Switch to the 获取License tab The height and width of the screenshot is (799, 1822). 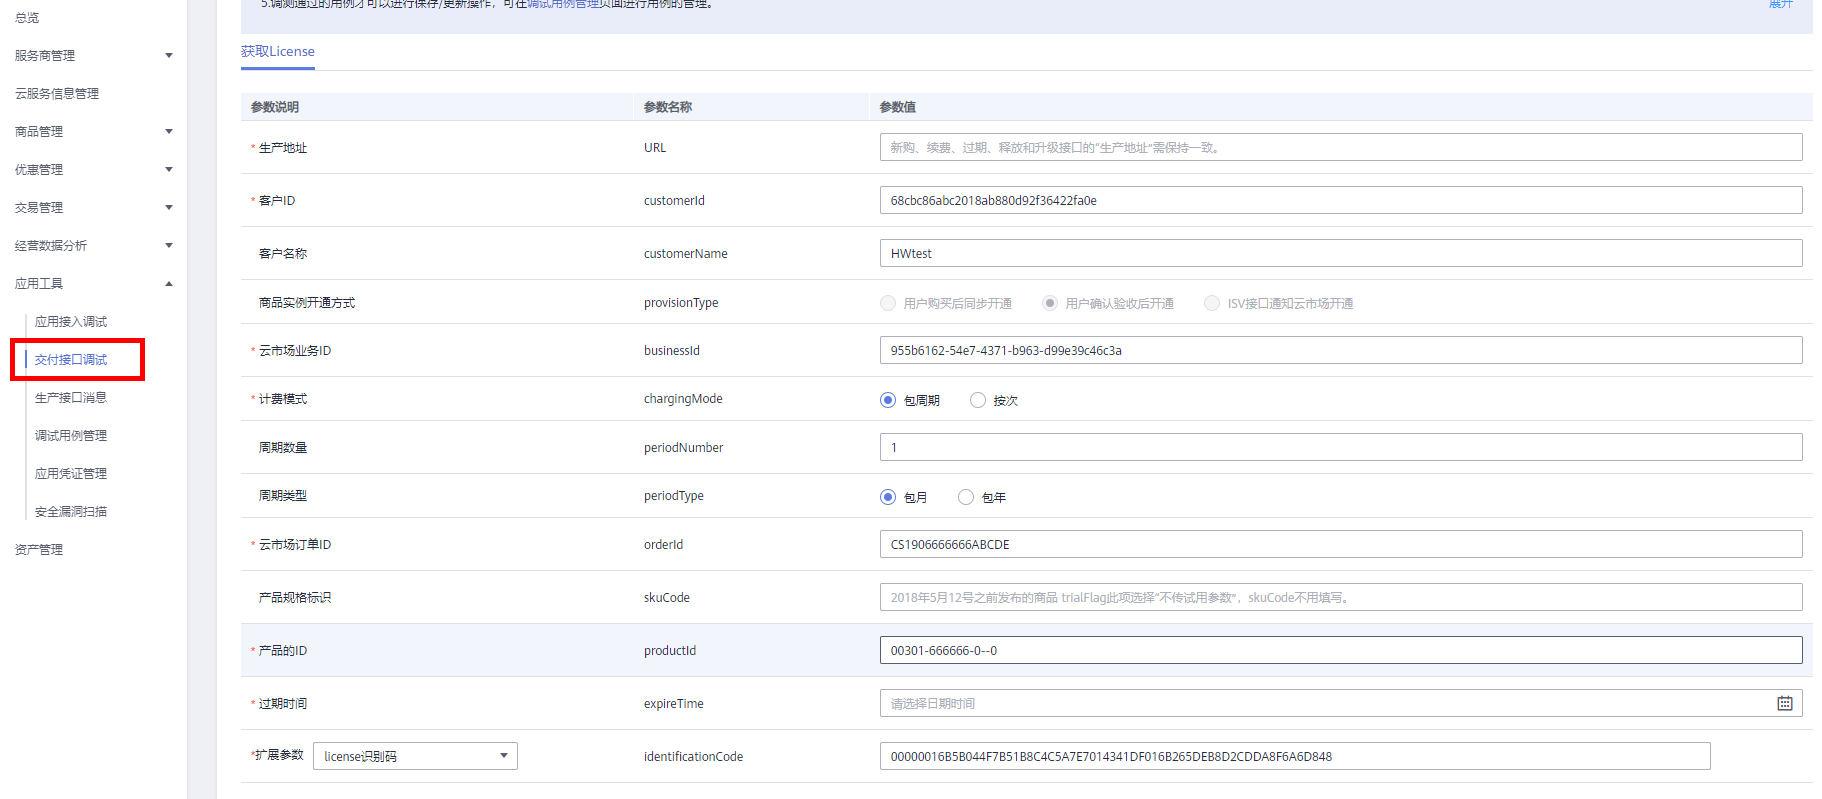pos(278,52)
